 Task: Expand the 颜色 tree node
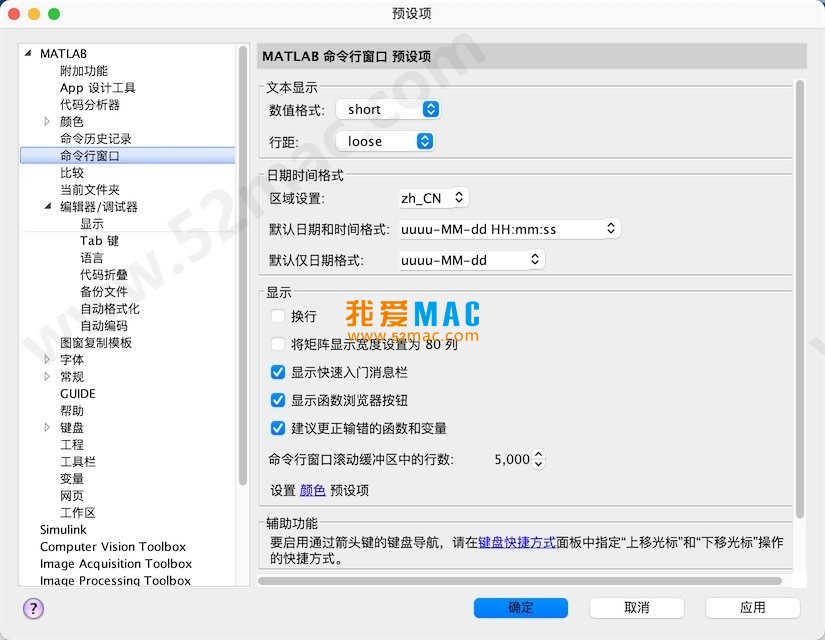click(47, 122)
